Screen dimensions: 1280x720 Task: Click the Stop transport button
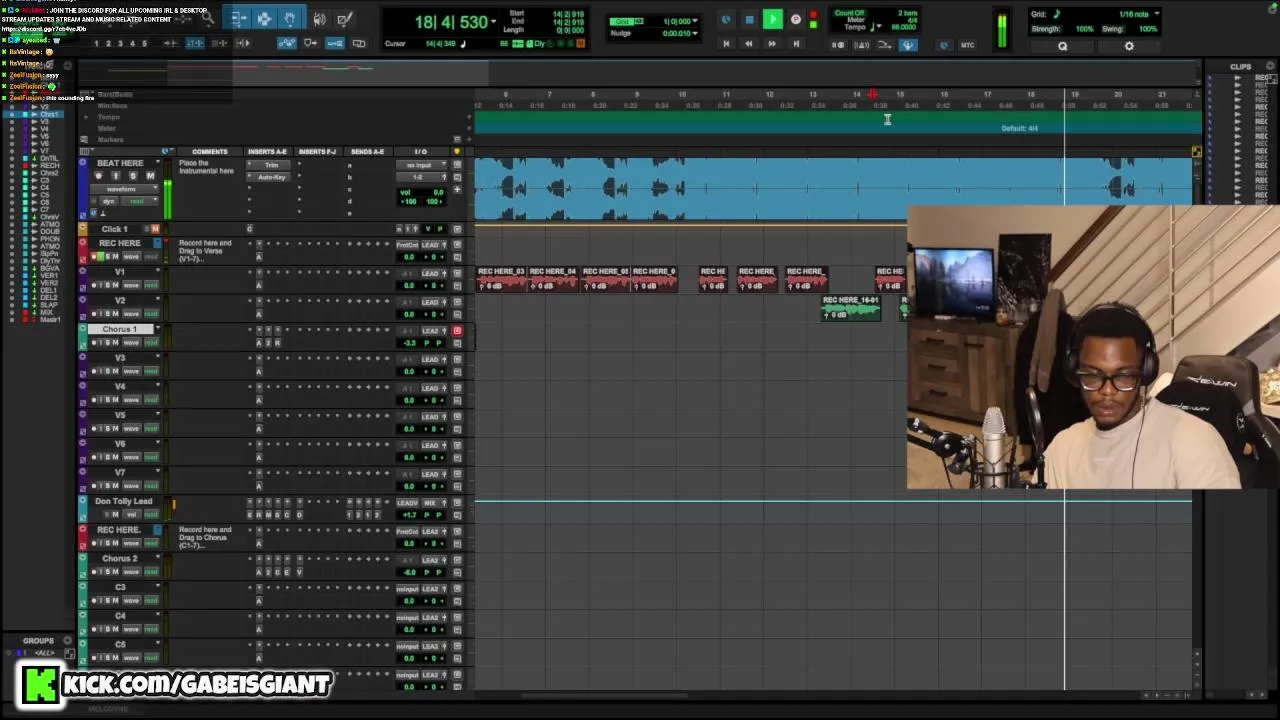(749, 19)
